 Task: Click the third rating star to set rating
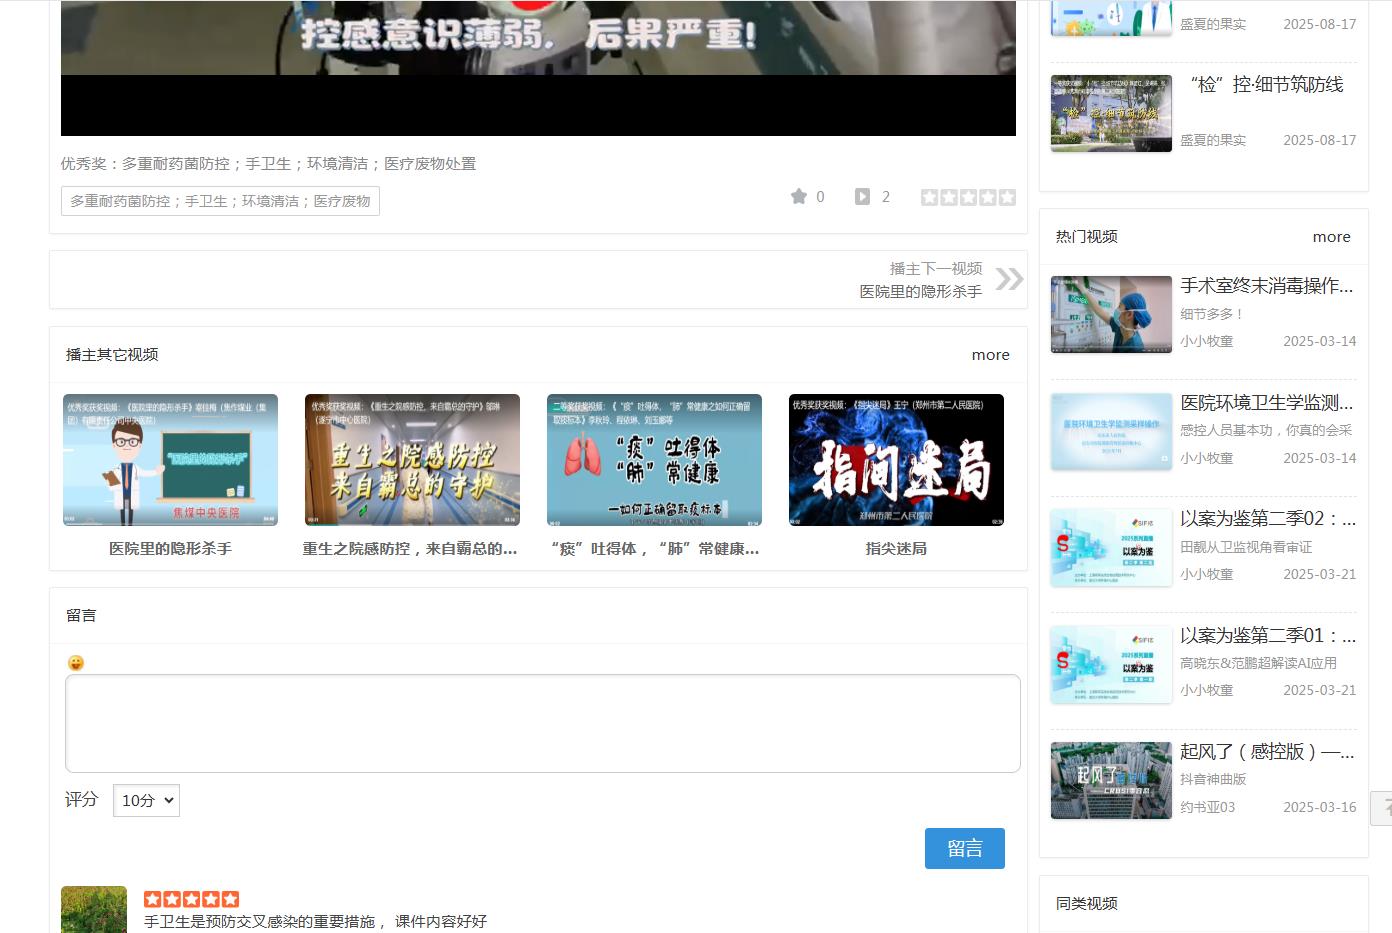click(968, 196)
